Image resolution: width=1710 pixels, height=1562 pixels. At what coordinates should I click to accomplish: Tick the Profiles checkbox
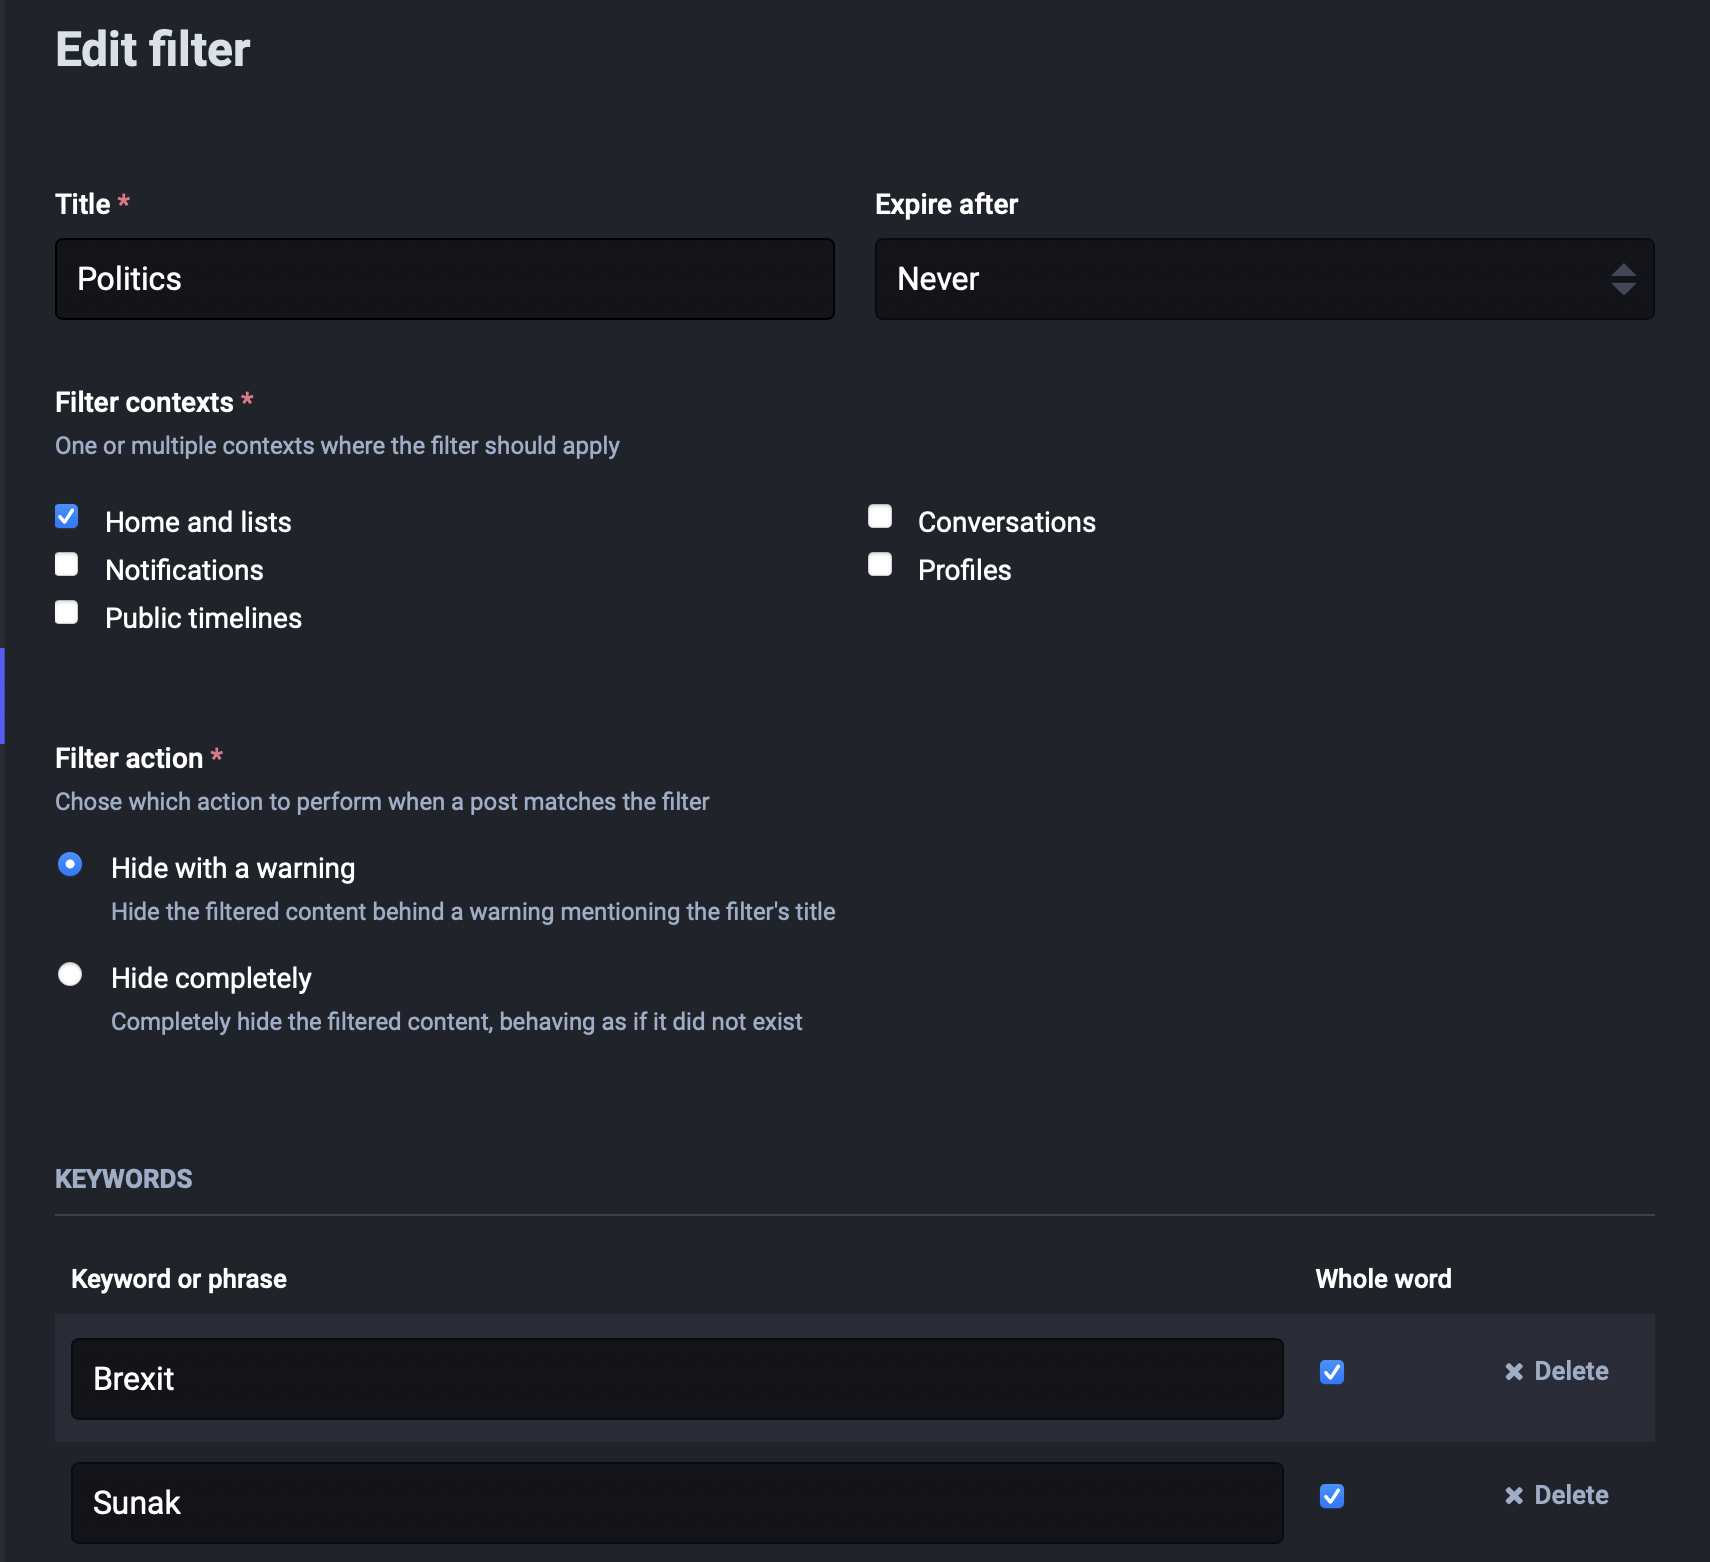pos(880,565)
